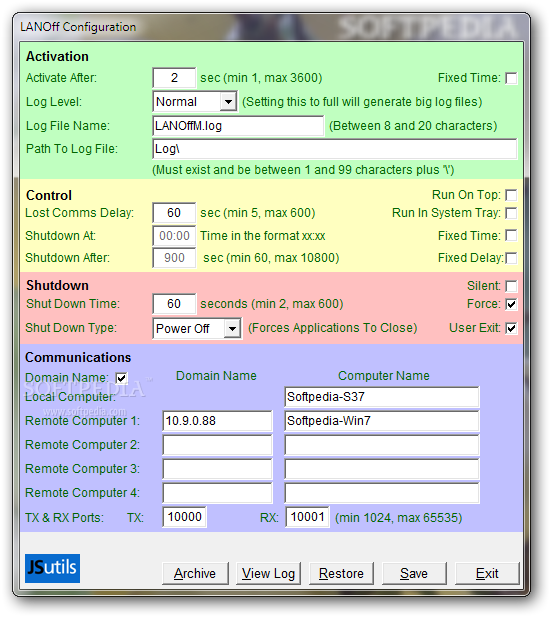The image size is (551, 617).
Task: Enable Run In System Tray
Action: [x=511, y=213]
